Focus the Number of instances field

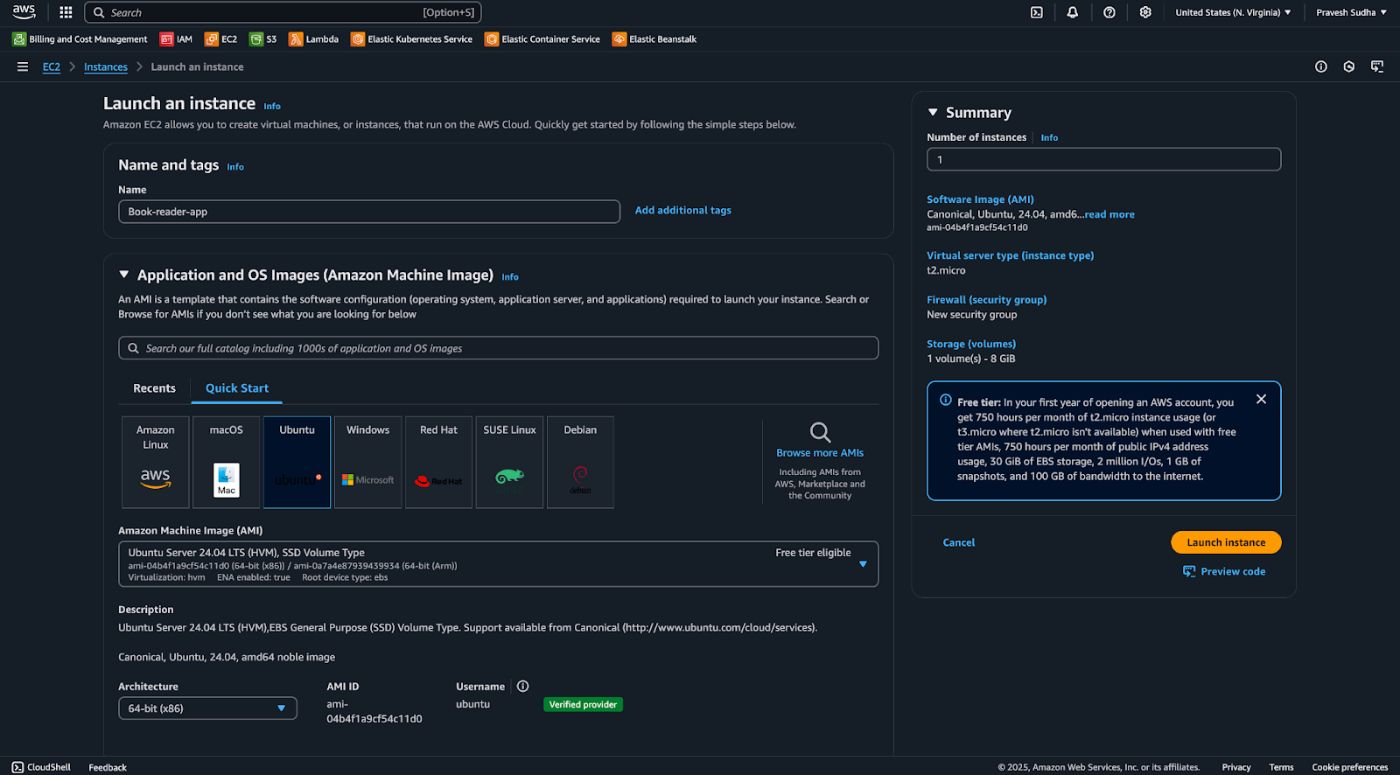pyautogui.click(x=1104, y=159)
